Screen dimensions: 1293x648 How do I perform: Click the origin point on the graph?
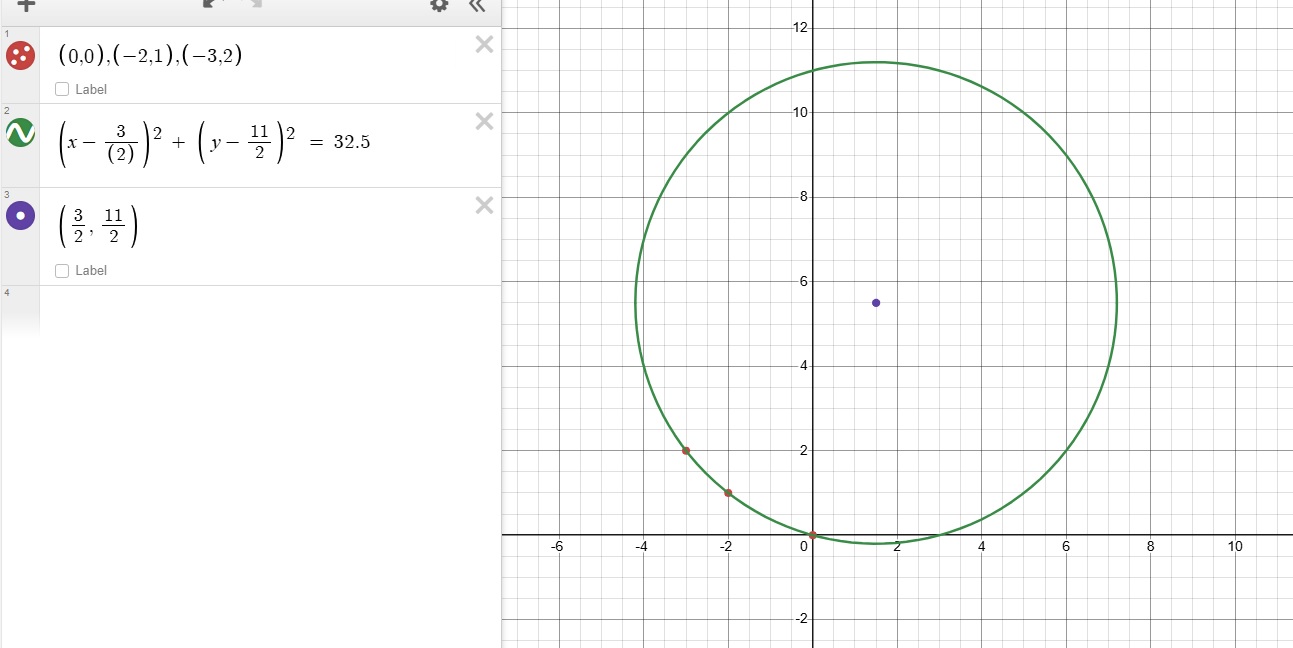pos(813,535)
